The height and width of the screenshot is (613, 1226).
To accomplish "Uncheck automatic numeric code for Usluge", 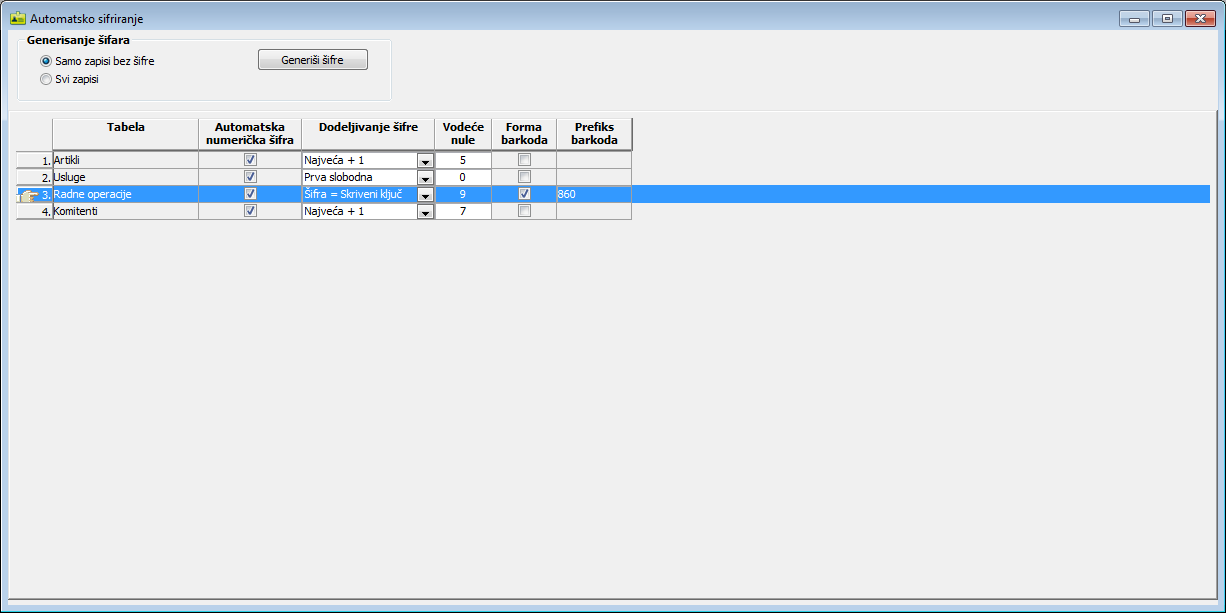I will pyautogui.click(x=250, y=177).
